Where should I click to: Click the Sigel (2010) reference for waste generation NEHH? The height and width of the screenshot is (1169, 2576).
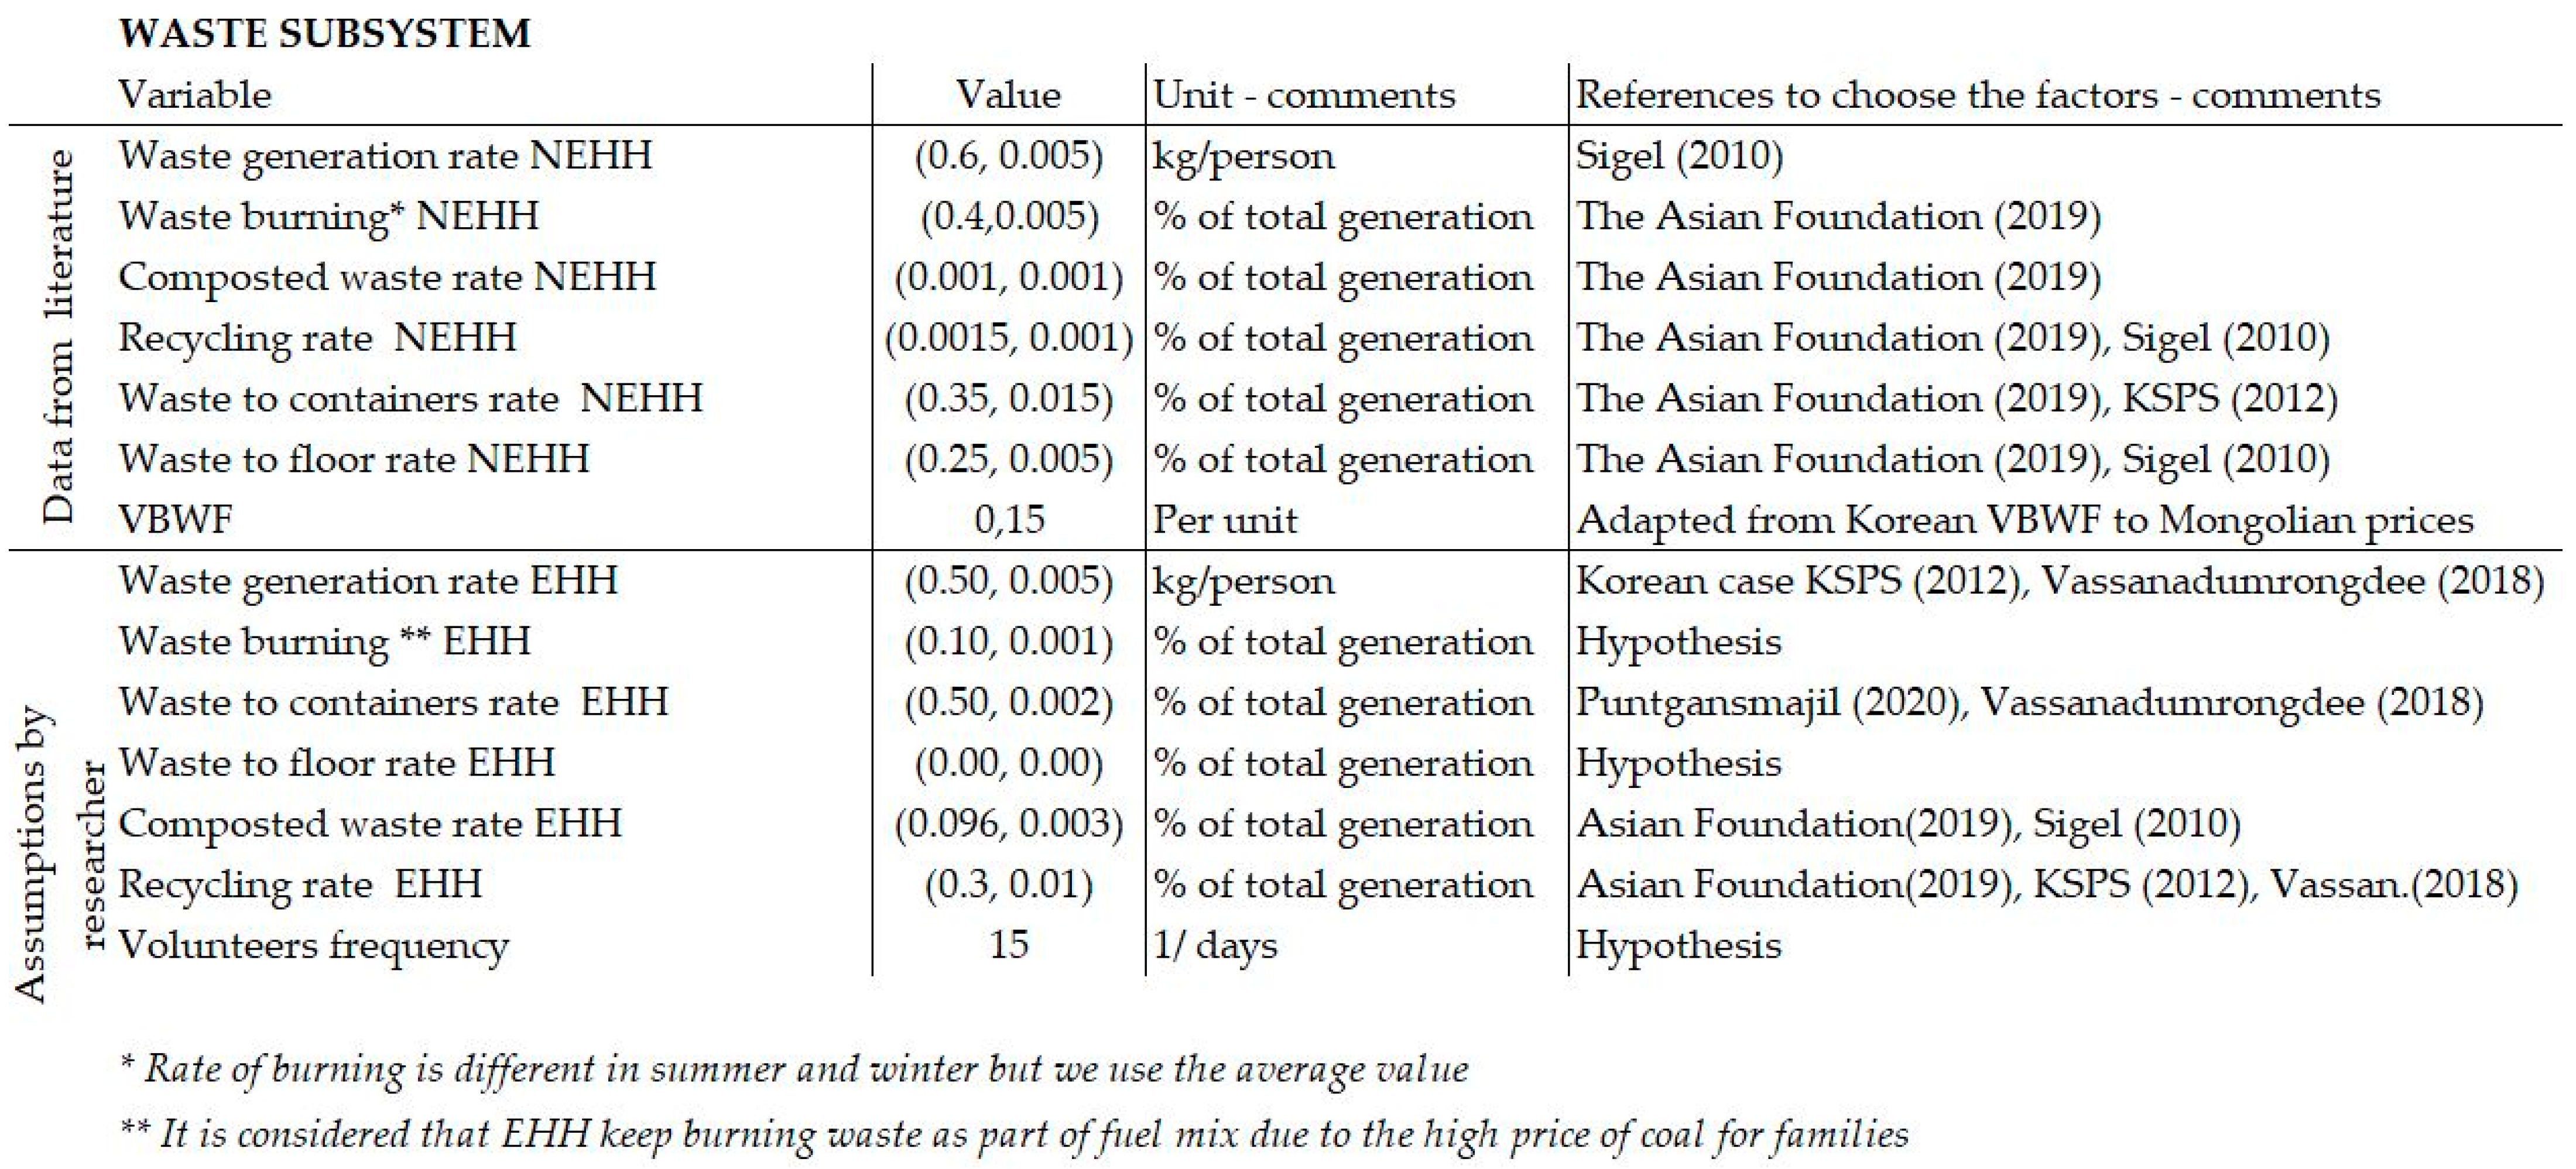coord(1679,156)
